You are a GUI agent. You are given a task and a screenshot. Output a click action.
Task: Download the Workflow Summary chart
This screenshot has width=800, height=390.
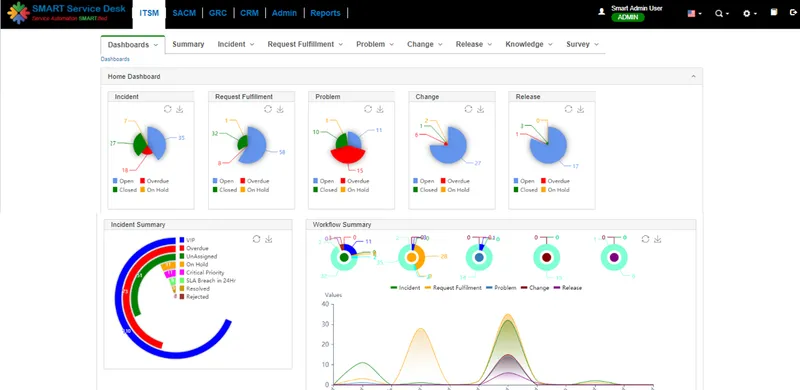point(658,239)
